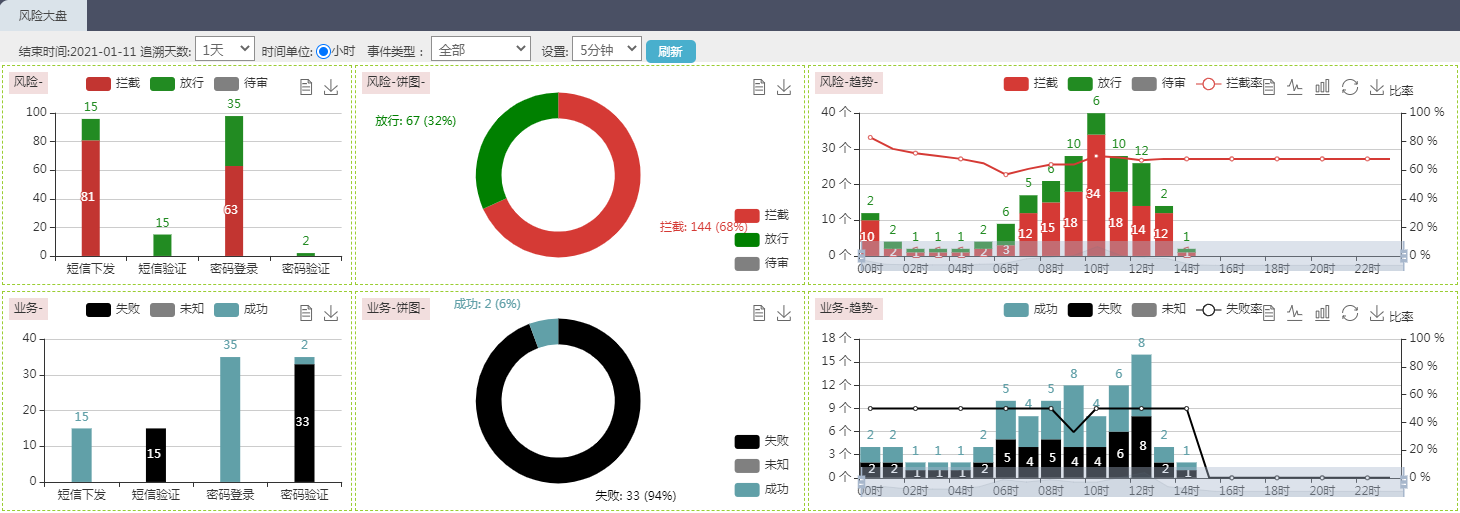Hide 放行 series in 风险-趋势- legend
Viewport: 1460px width, 513px height.
1095,83
